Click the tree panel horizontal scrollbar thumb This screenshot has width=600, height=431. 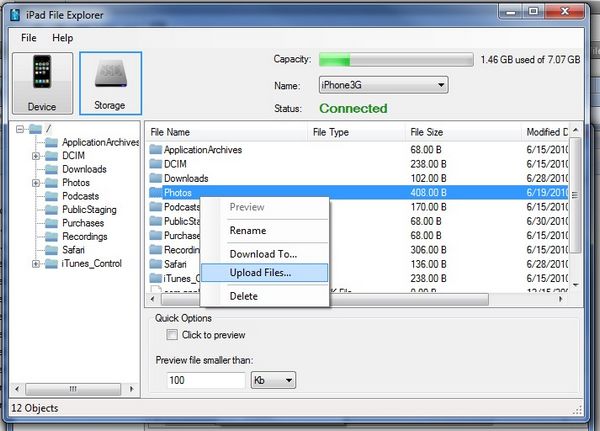point(73,389)
